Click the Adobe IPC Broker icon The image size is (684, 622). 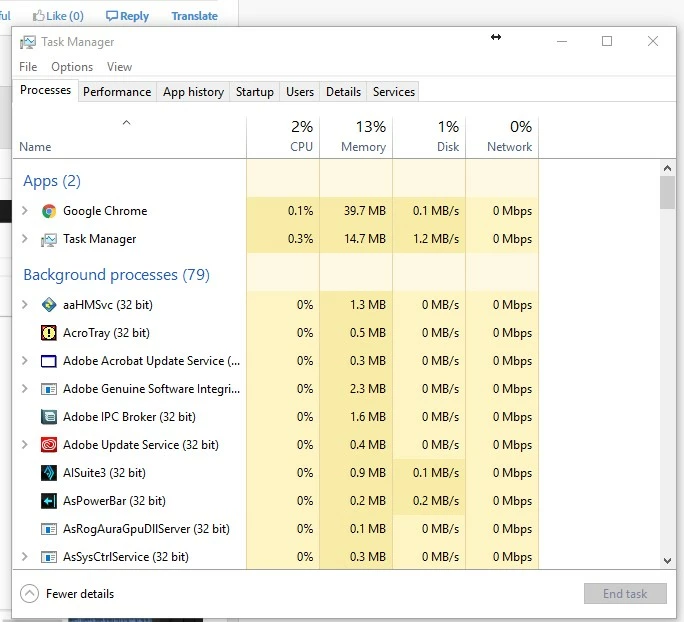pyautogui.click(x=49, y=417)
